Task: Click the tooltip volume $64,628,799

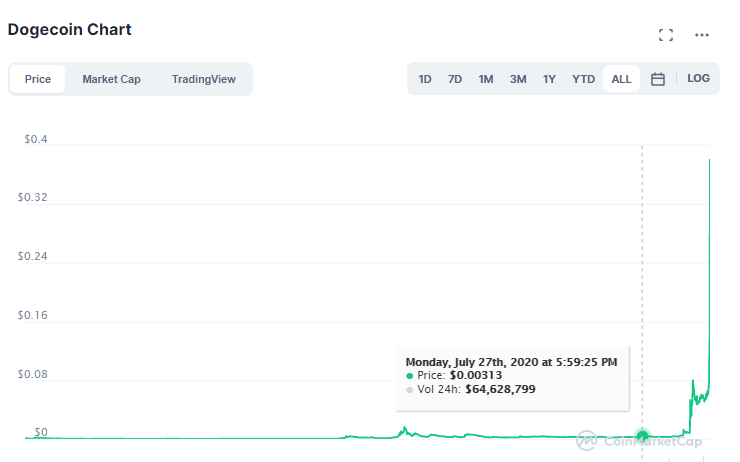Action: pos(500,389)
